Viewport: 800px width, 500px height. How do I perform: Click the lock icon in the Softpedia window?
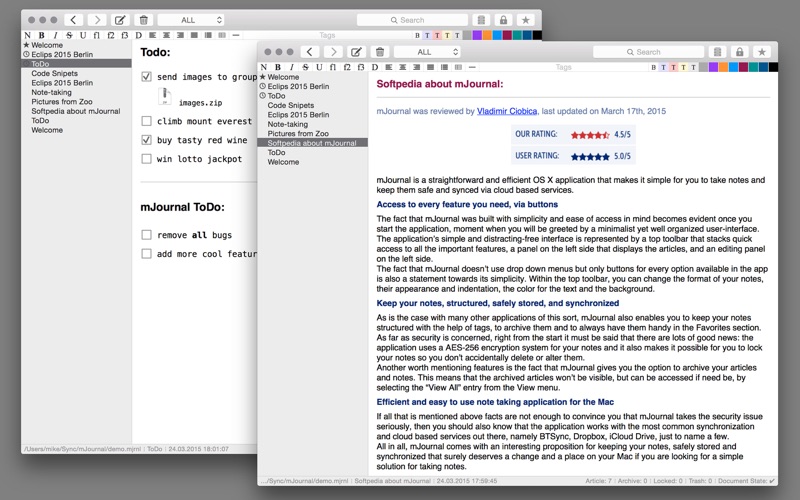coord(740,52)
